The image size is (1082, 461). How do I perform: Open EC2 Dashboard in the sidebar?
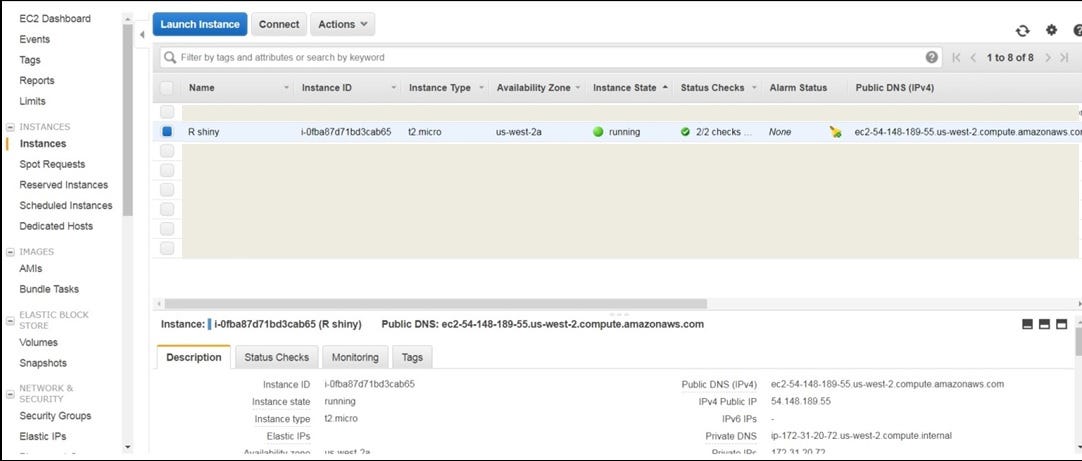click(x=55, y=19)
